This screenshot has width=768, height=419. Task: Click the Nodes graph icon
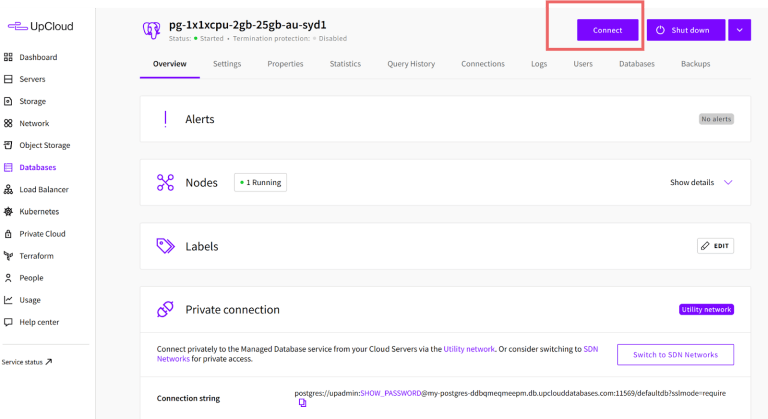[166, 182]
